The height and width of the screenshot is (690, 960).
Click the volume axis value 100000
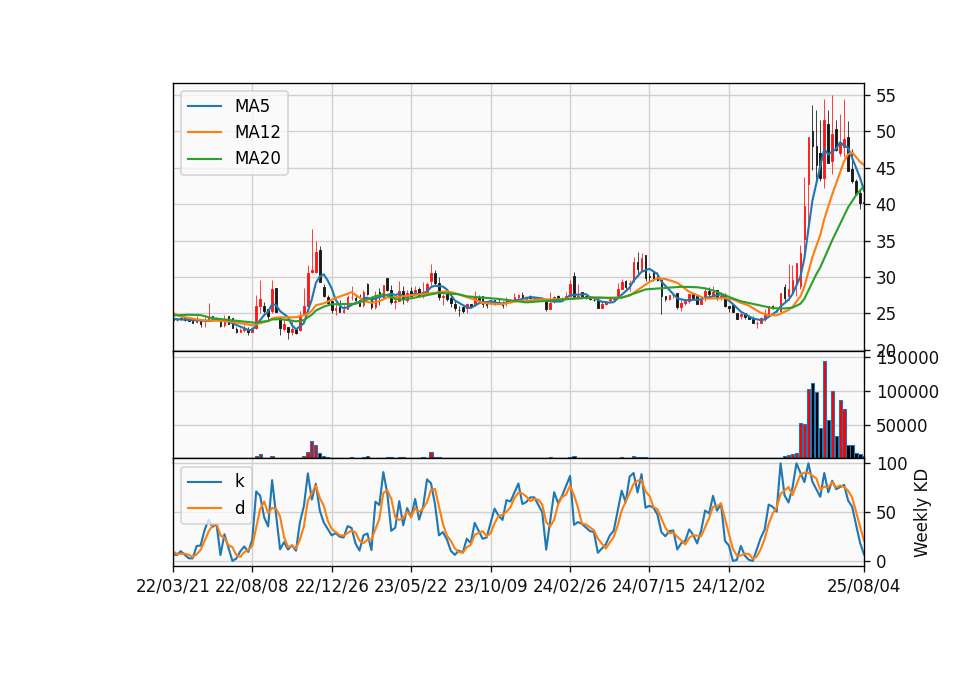coord(907,392)
